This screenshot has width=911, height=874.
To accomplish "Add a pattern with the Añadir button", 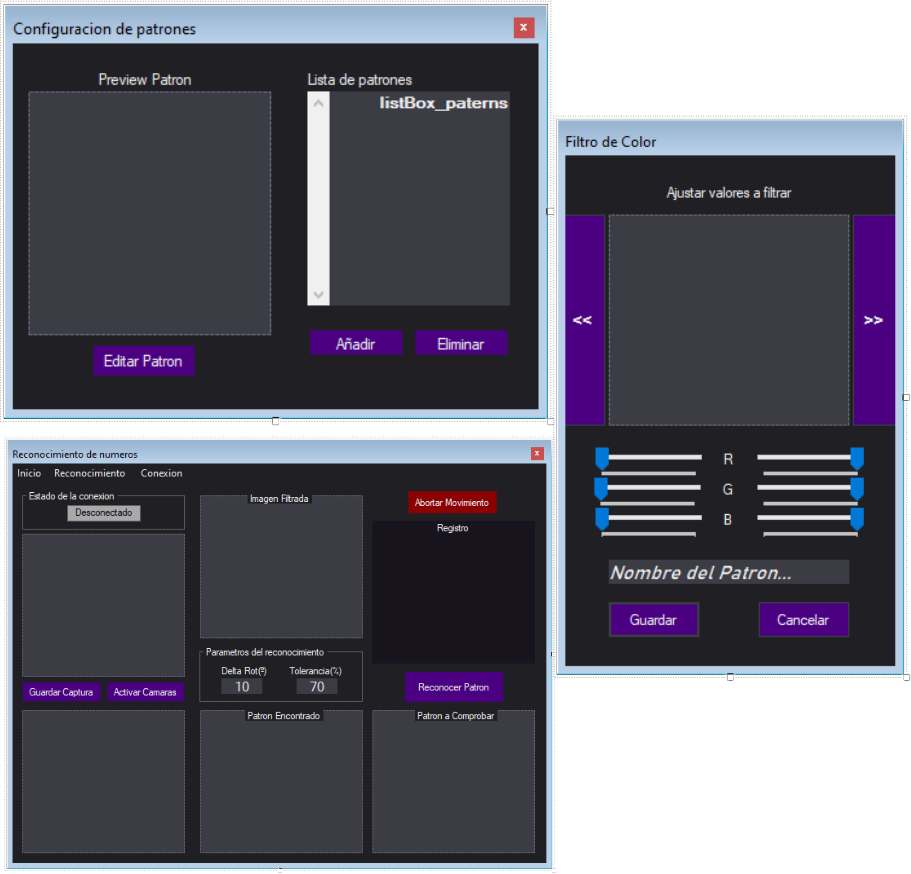I will coord(356,342).
